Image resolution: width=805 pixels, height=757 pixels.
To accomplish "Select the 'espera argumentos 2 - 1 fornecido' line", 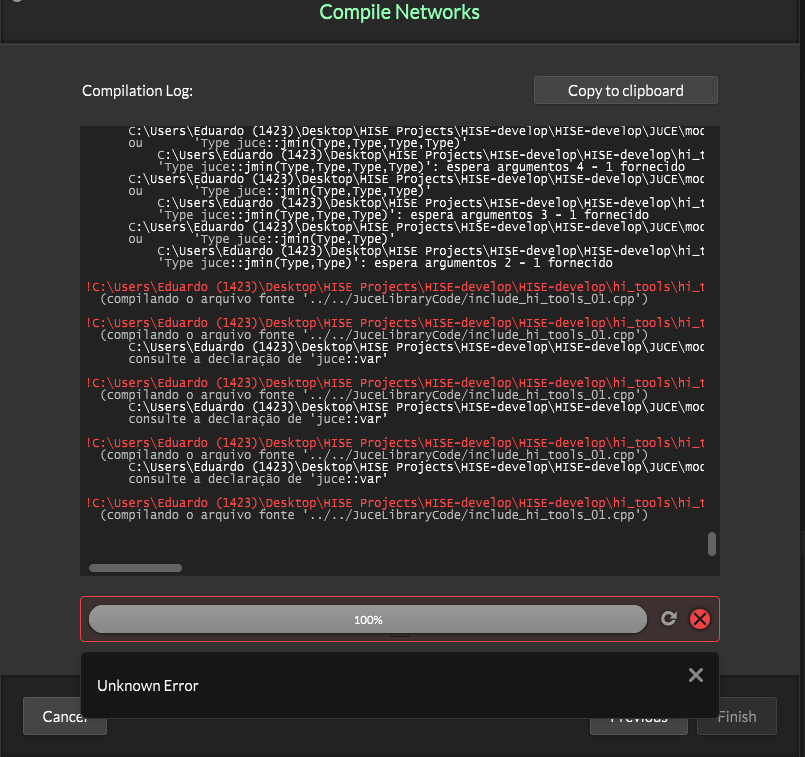I will tap(385, 263).
